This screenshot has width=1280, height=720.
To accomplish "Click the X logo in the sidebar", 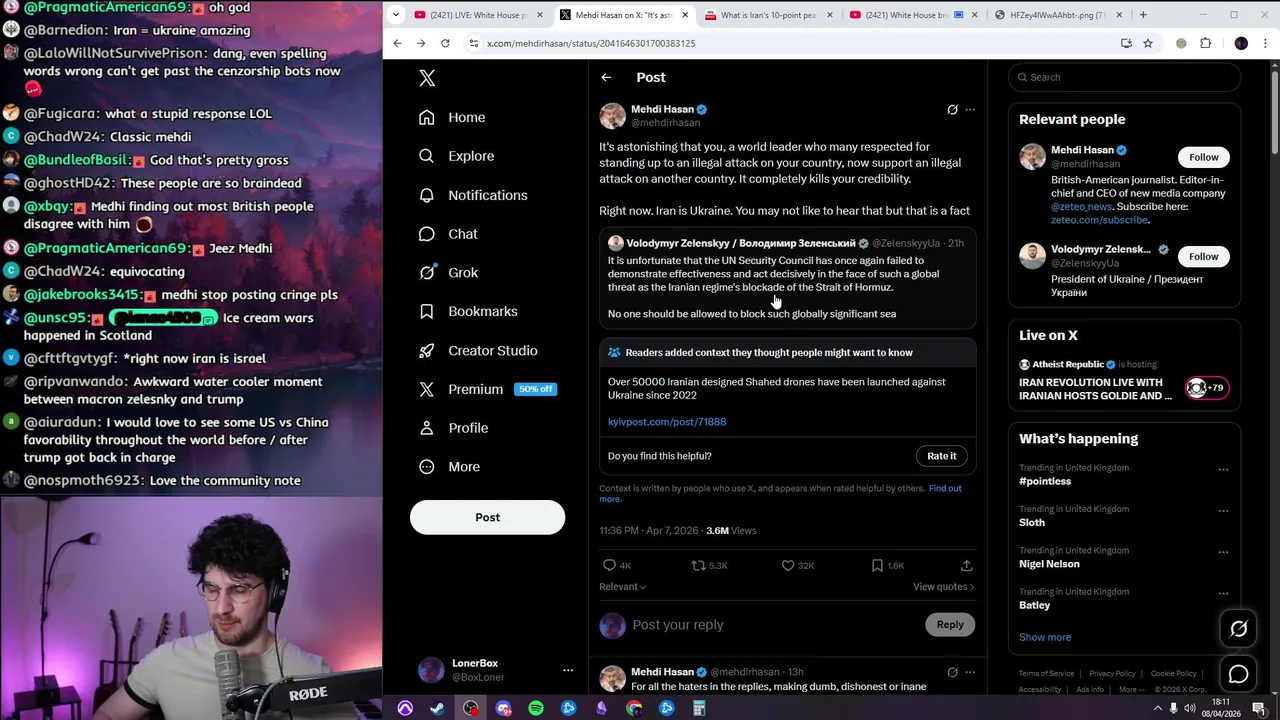I will click(427, 78).
